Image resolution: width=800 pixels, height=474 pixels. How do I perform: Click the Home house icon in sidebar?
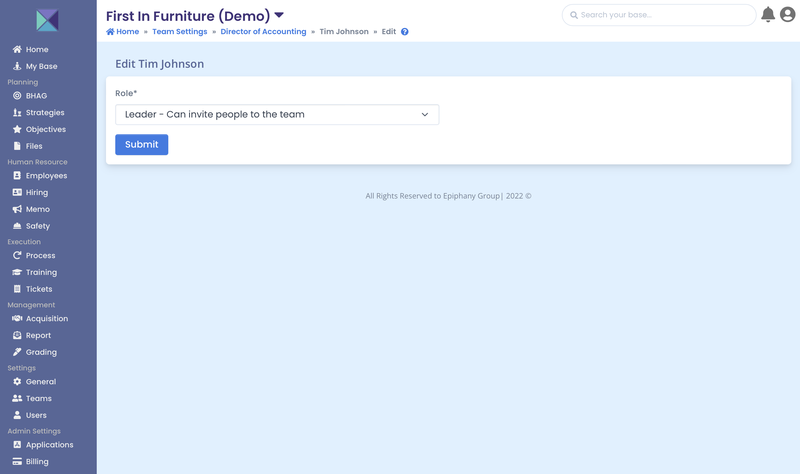[17, 49]
